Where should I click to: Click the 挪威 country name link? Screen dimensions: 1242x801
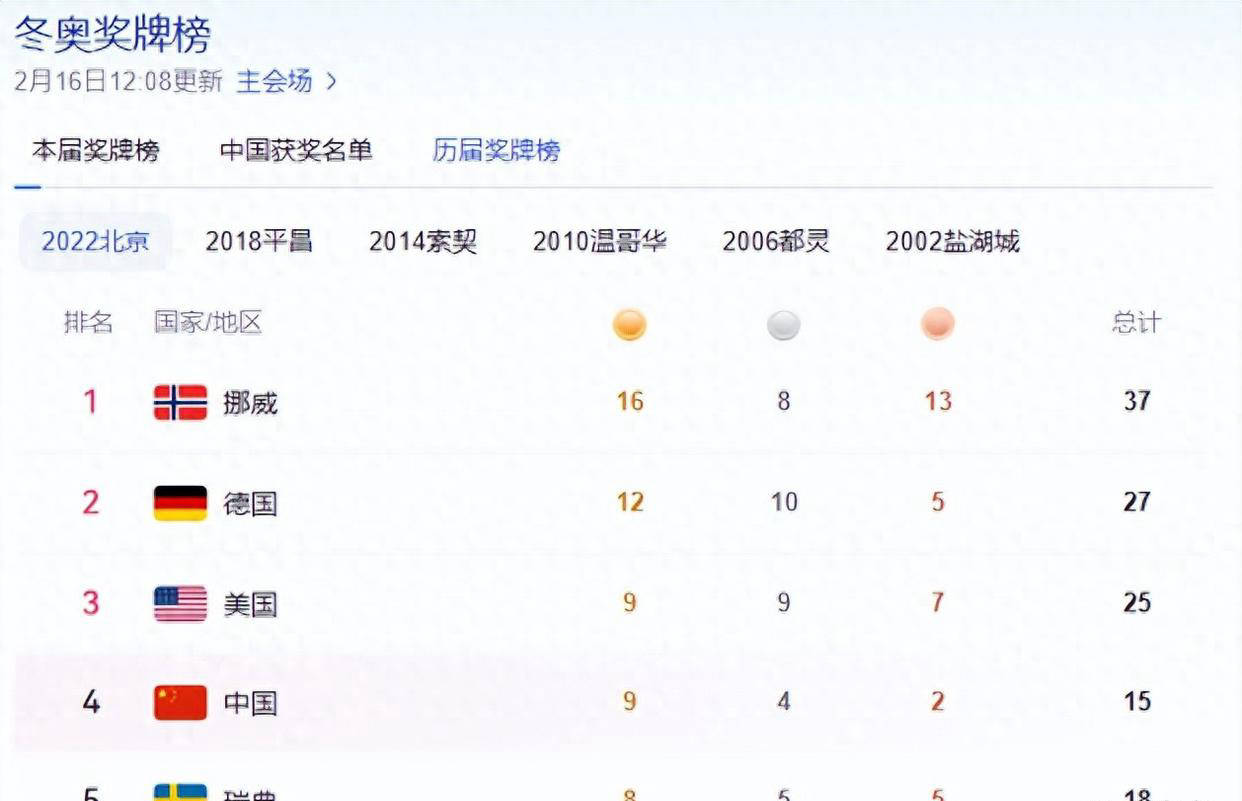pyautogui.click(x=250, y=403)
